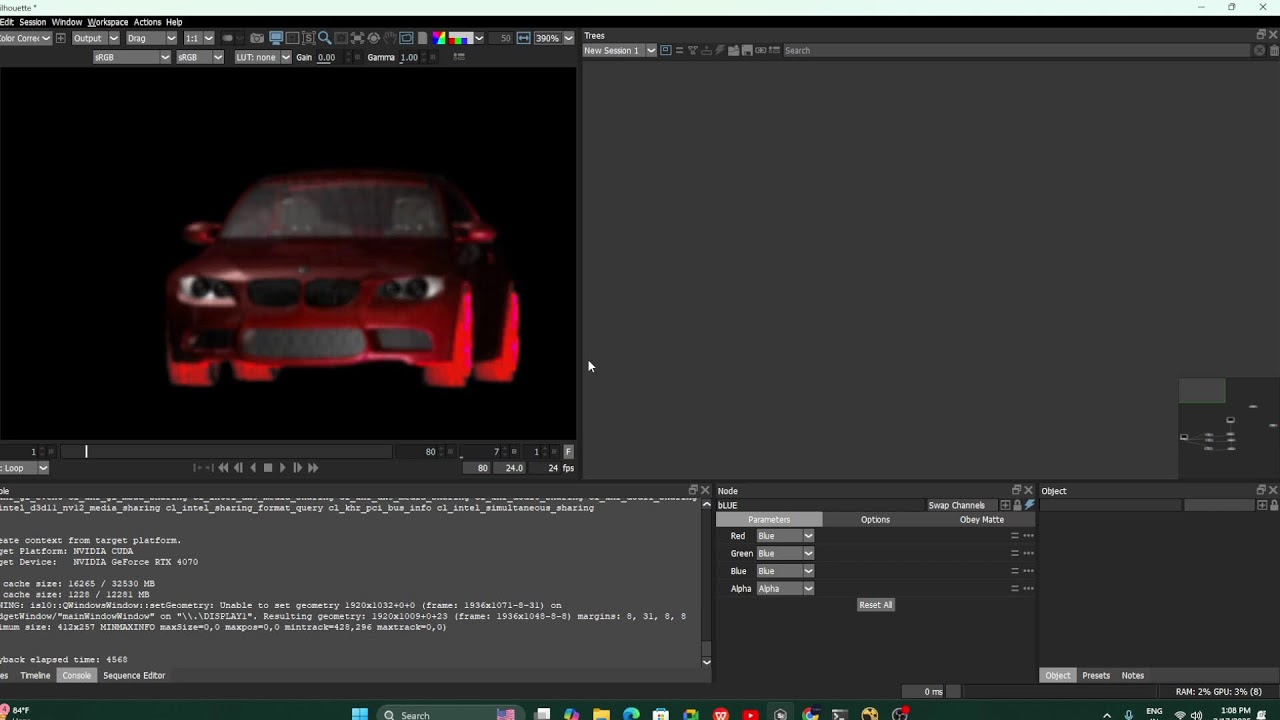Toggle the equals icon on the Blue row
Screen dimensions: 1280x720
click(x=1014, y=571)
